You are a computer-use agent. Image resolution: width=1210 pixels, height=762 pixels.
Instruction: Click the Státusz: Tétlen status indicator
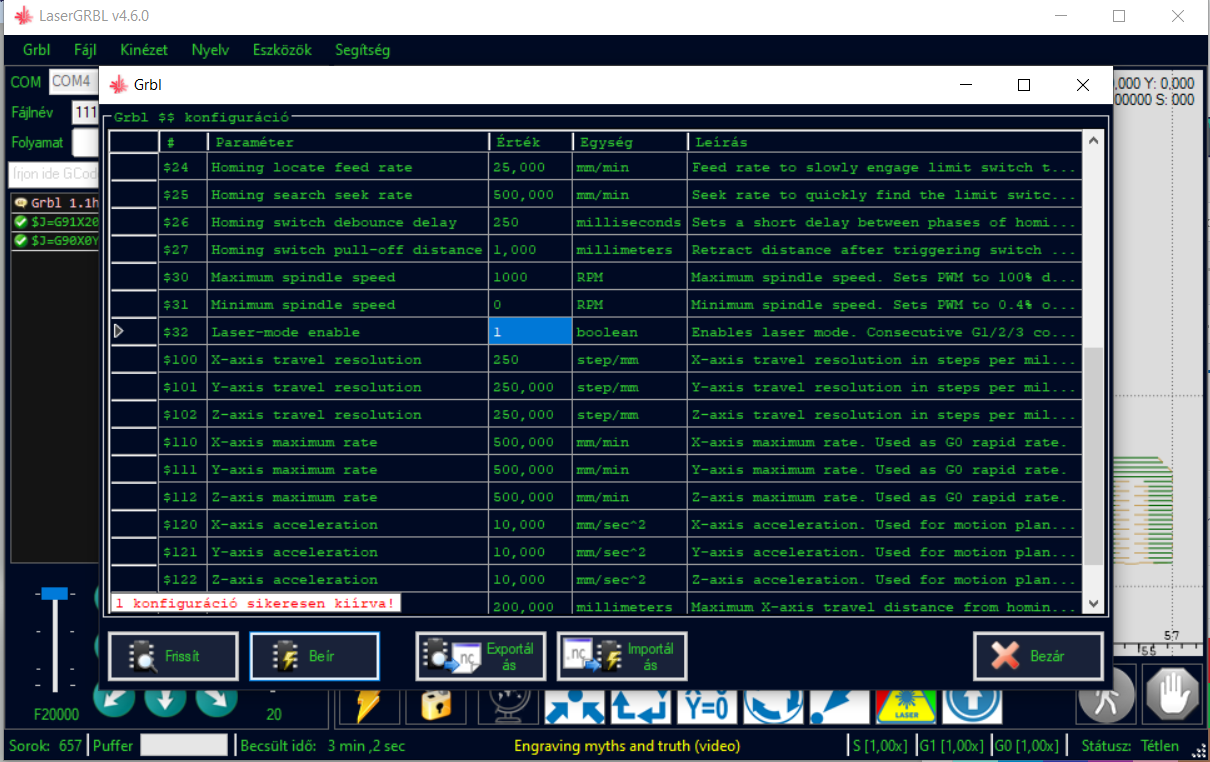pyautogui.click(x=1130, y=746)
